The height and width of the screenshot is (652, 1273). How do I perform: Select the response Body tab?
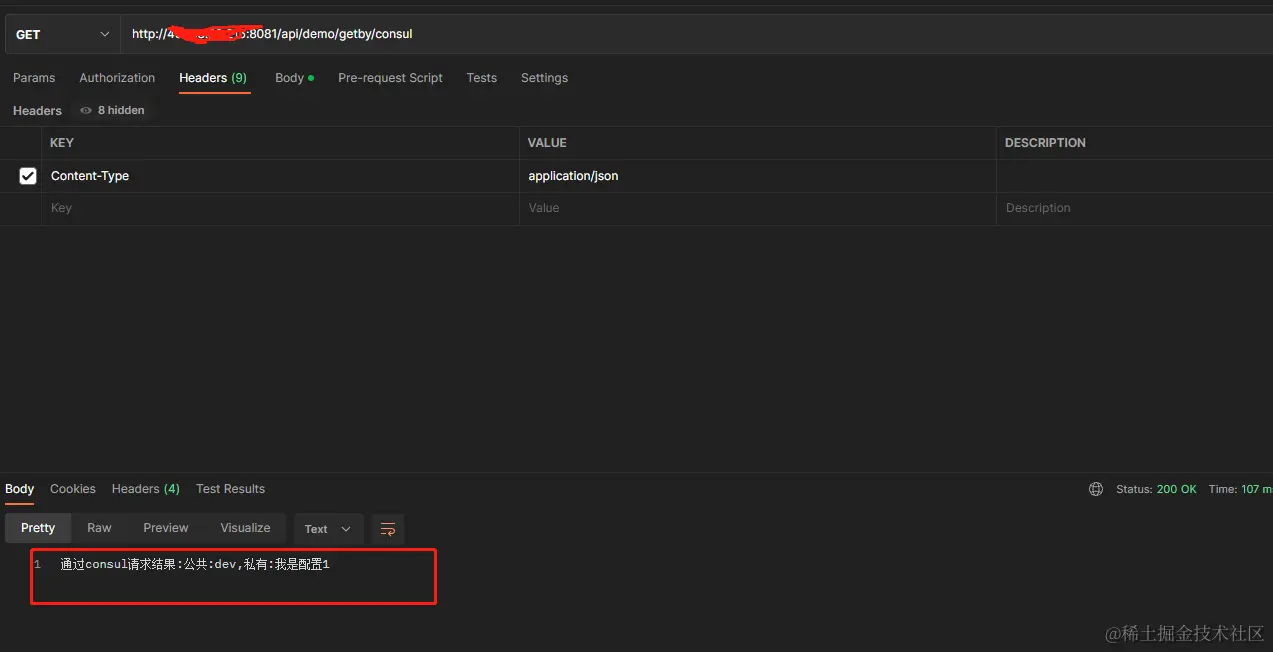click(19, 489)
